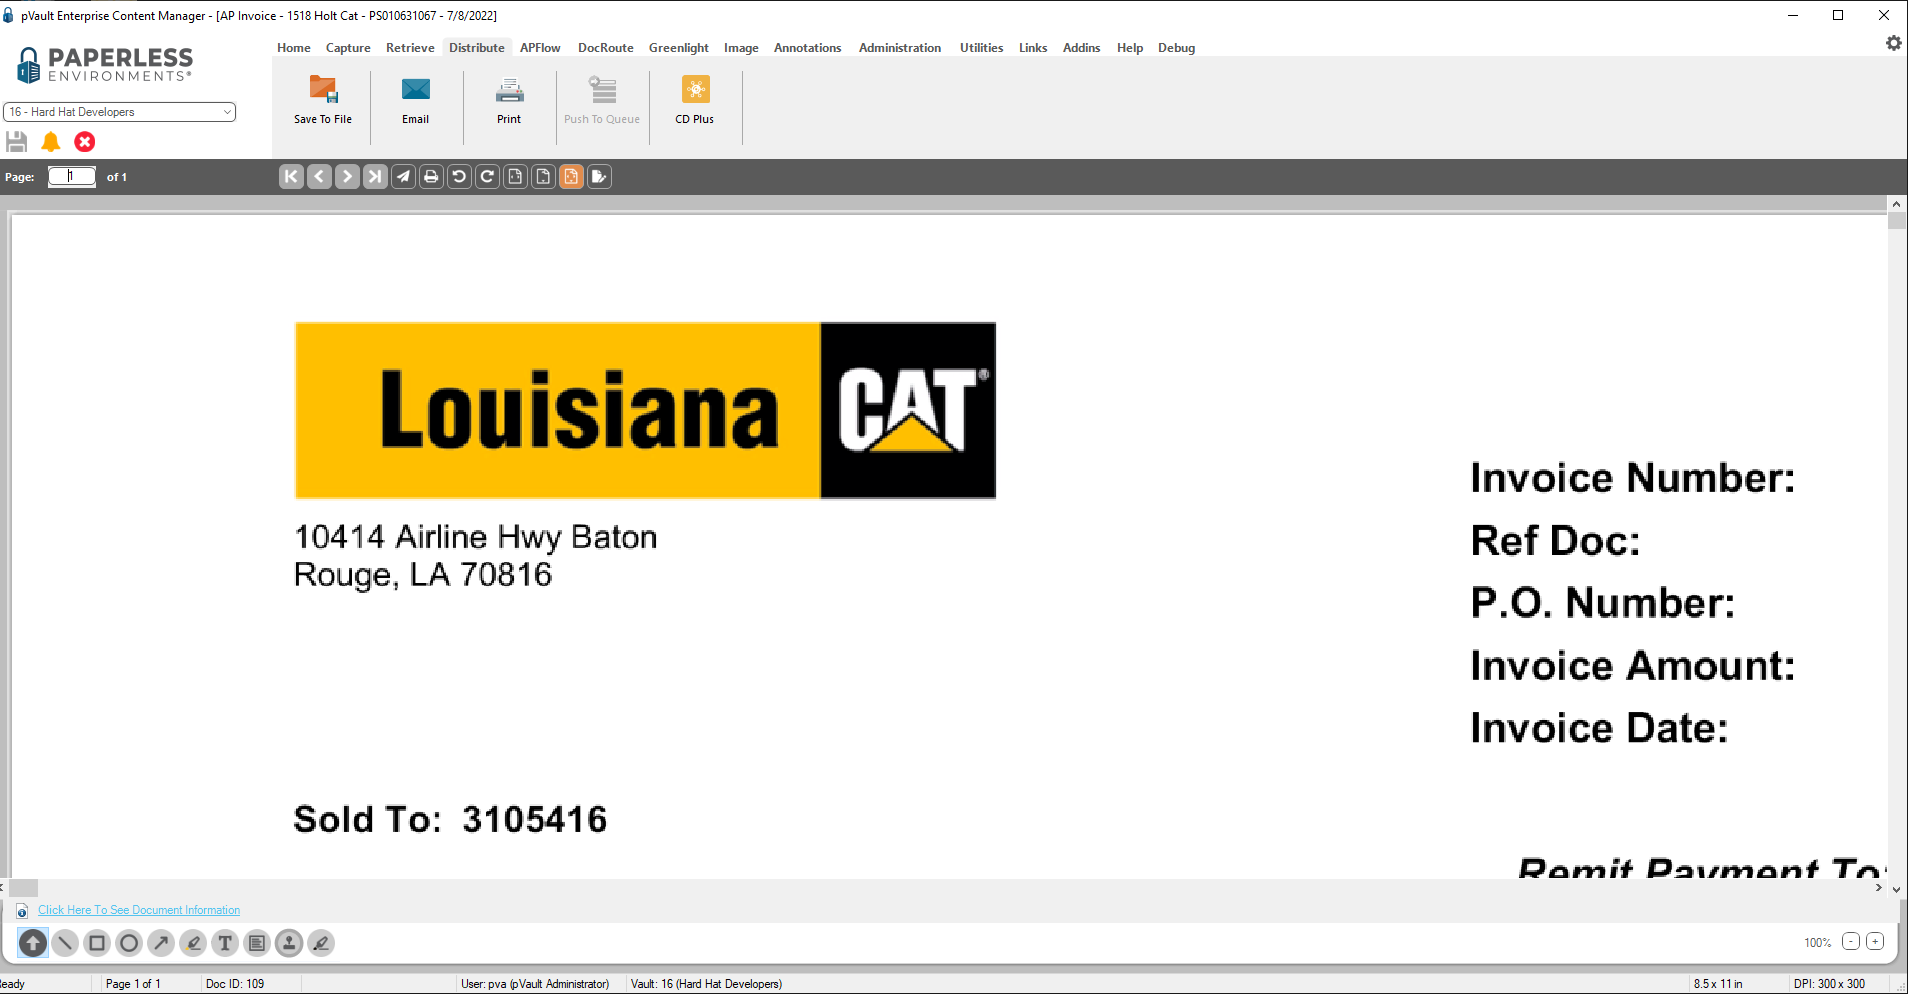
Task: Click the fit-to-width page icon
Action: (515, 177)
